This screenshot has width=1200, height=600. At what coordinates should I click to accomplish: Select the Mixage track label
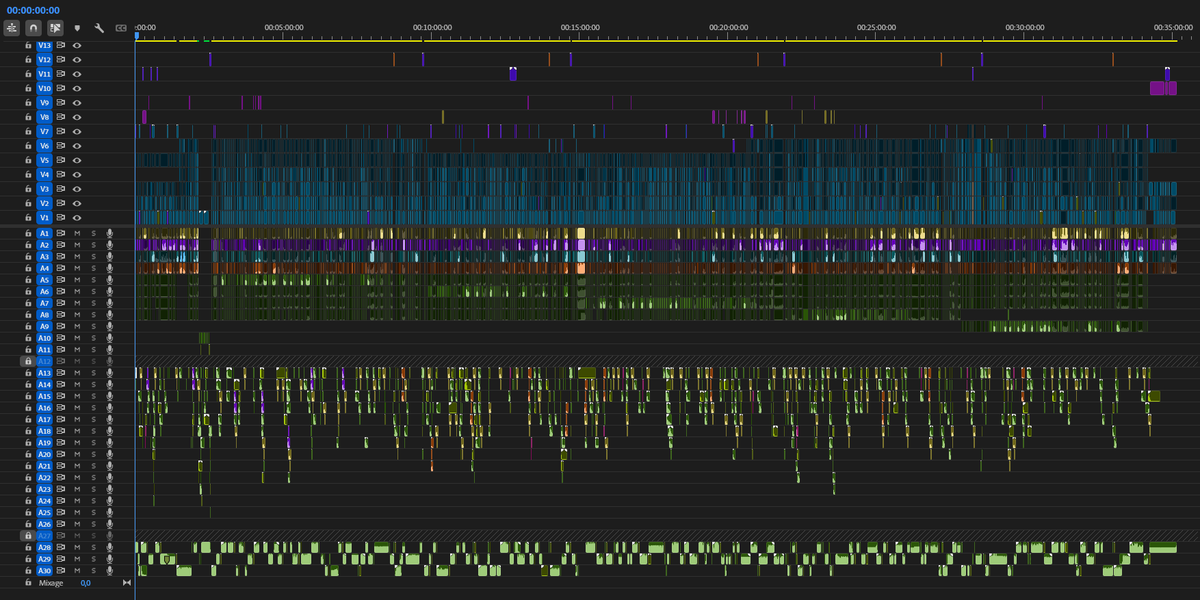coord(51,582)
